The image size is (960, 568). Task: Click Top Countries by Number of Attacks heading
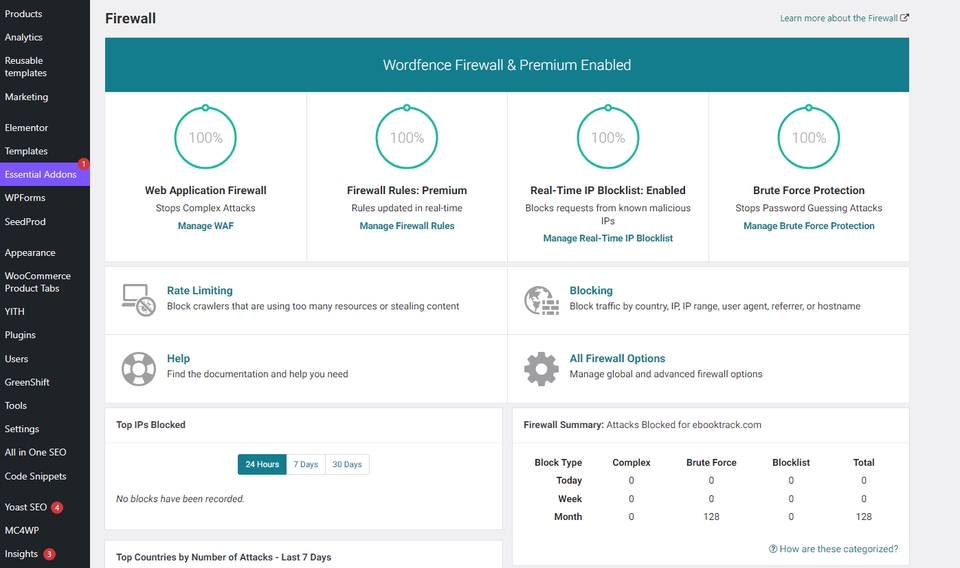(x=223, y=557)
